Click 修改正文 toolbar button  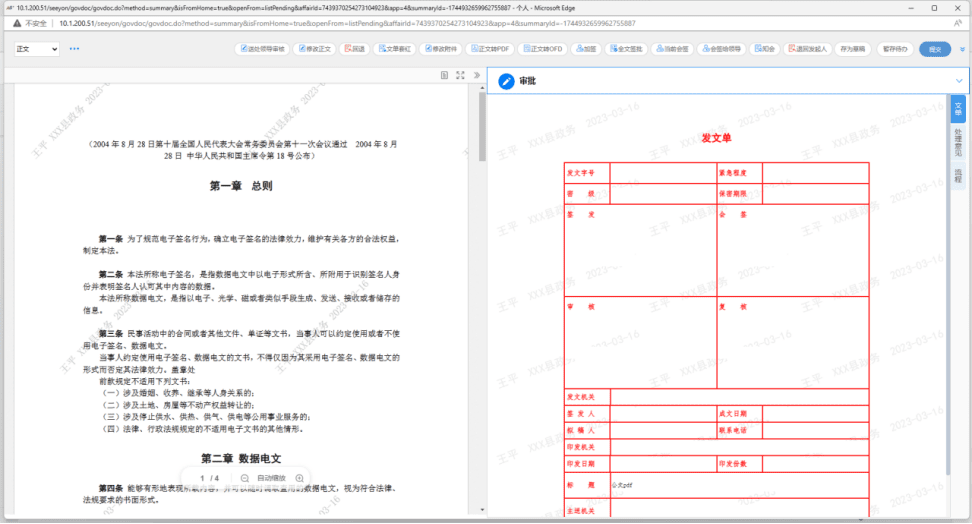point(315,49)
